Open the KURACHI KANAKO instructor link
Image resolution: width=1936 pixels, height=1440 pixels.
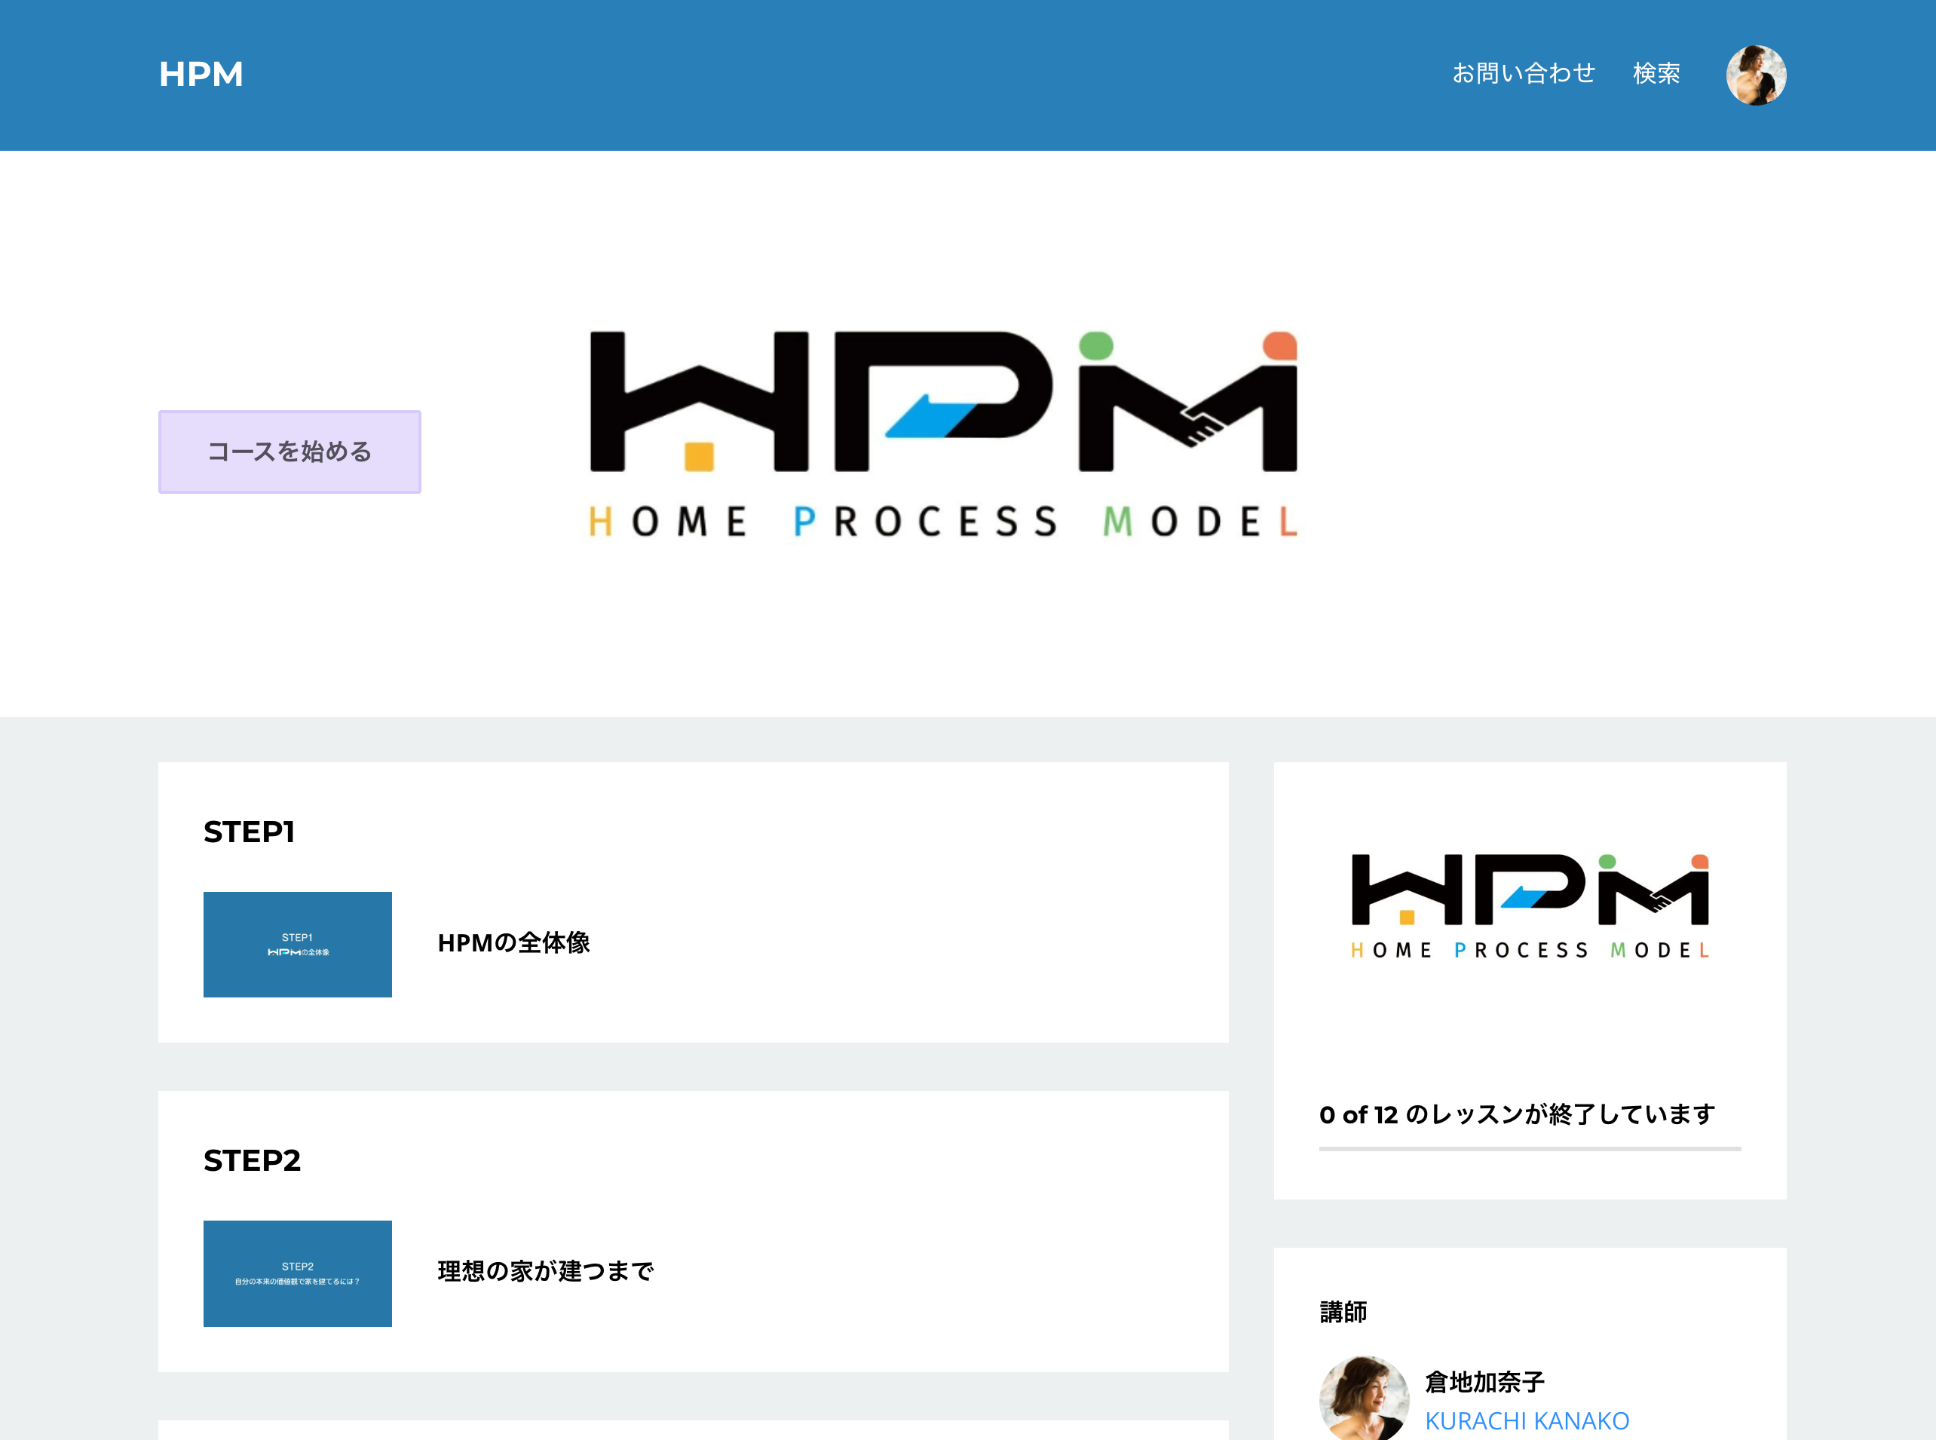[x=1527, y=1421]
